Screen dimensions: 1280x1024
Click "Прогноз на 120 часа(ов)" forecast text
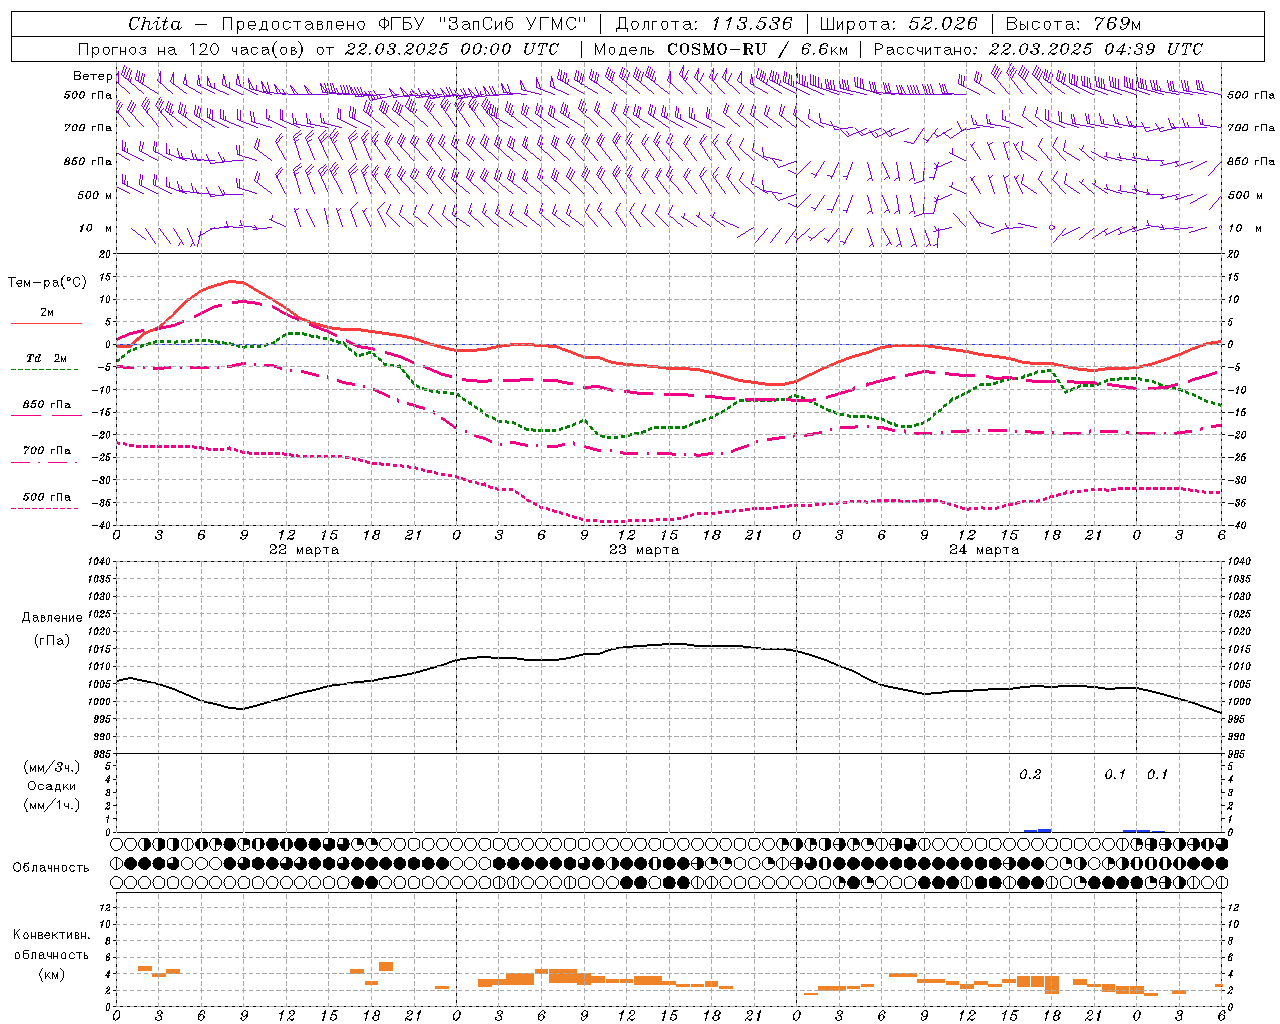click(192, 49)
